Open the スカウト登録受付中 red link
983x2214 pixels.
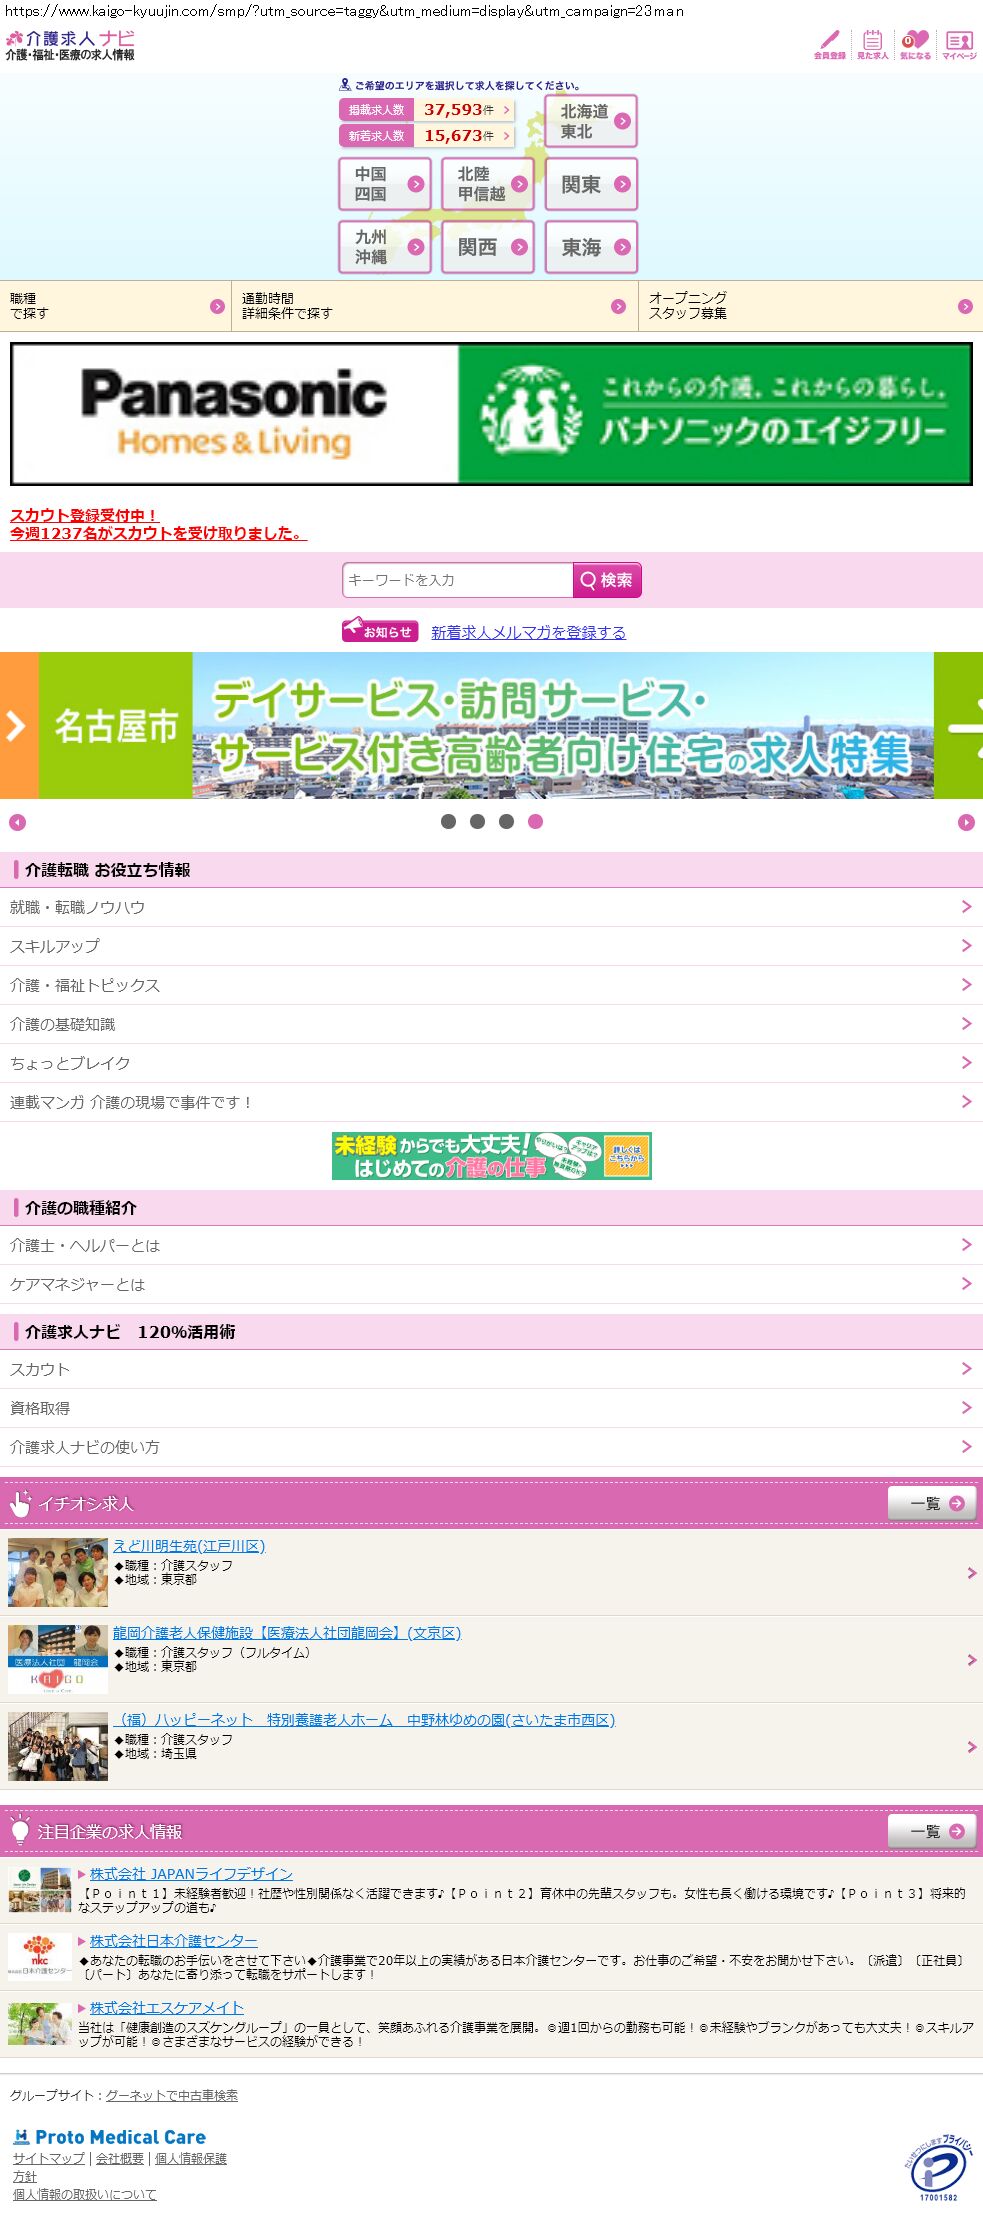158,524
